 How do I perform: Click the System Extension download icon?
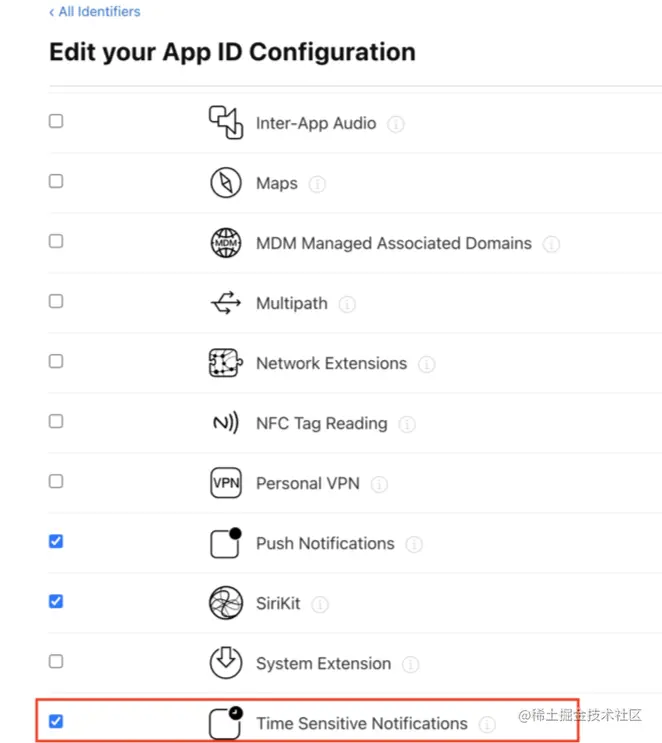(x=225, y=663)
